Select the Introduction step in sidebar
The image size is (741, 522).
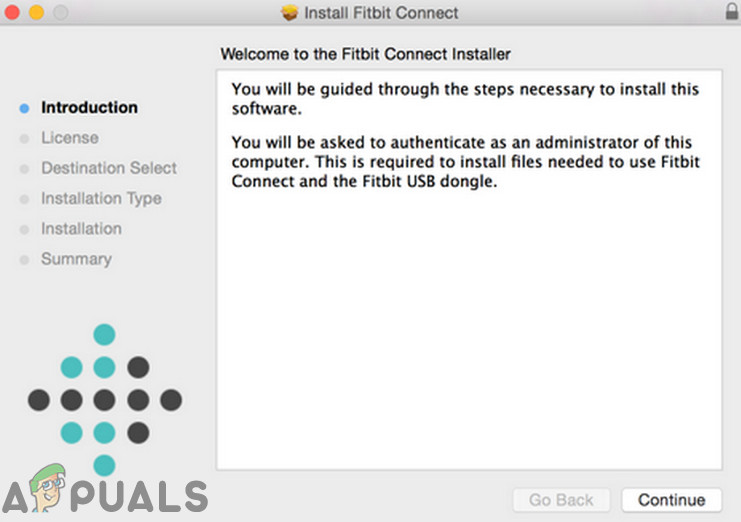(x=89, y=107)
